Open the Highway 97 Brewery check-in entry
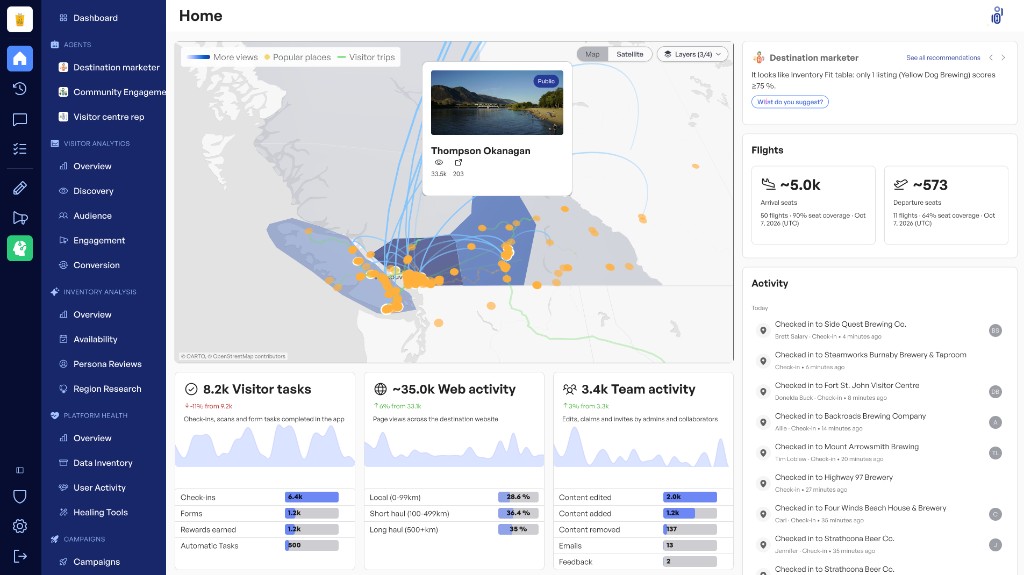This screenshot has width=1024, height=575. tap(879, 483)
